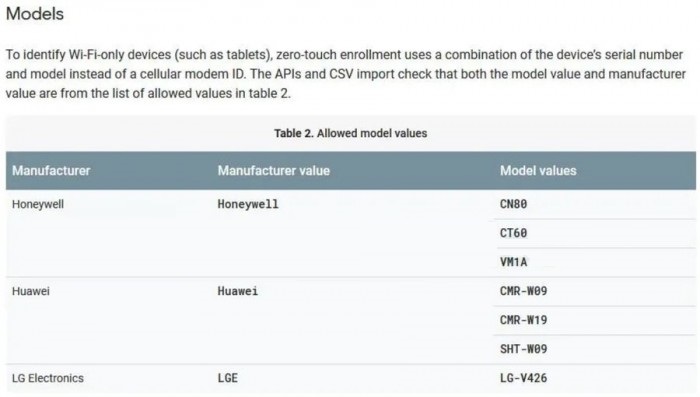Click model value LG-V426
This screenshot has height=397, width=700.
tap(523, 378)
